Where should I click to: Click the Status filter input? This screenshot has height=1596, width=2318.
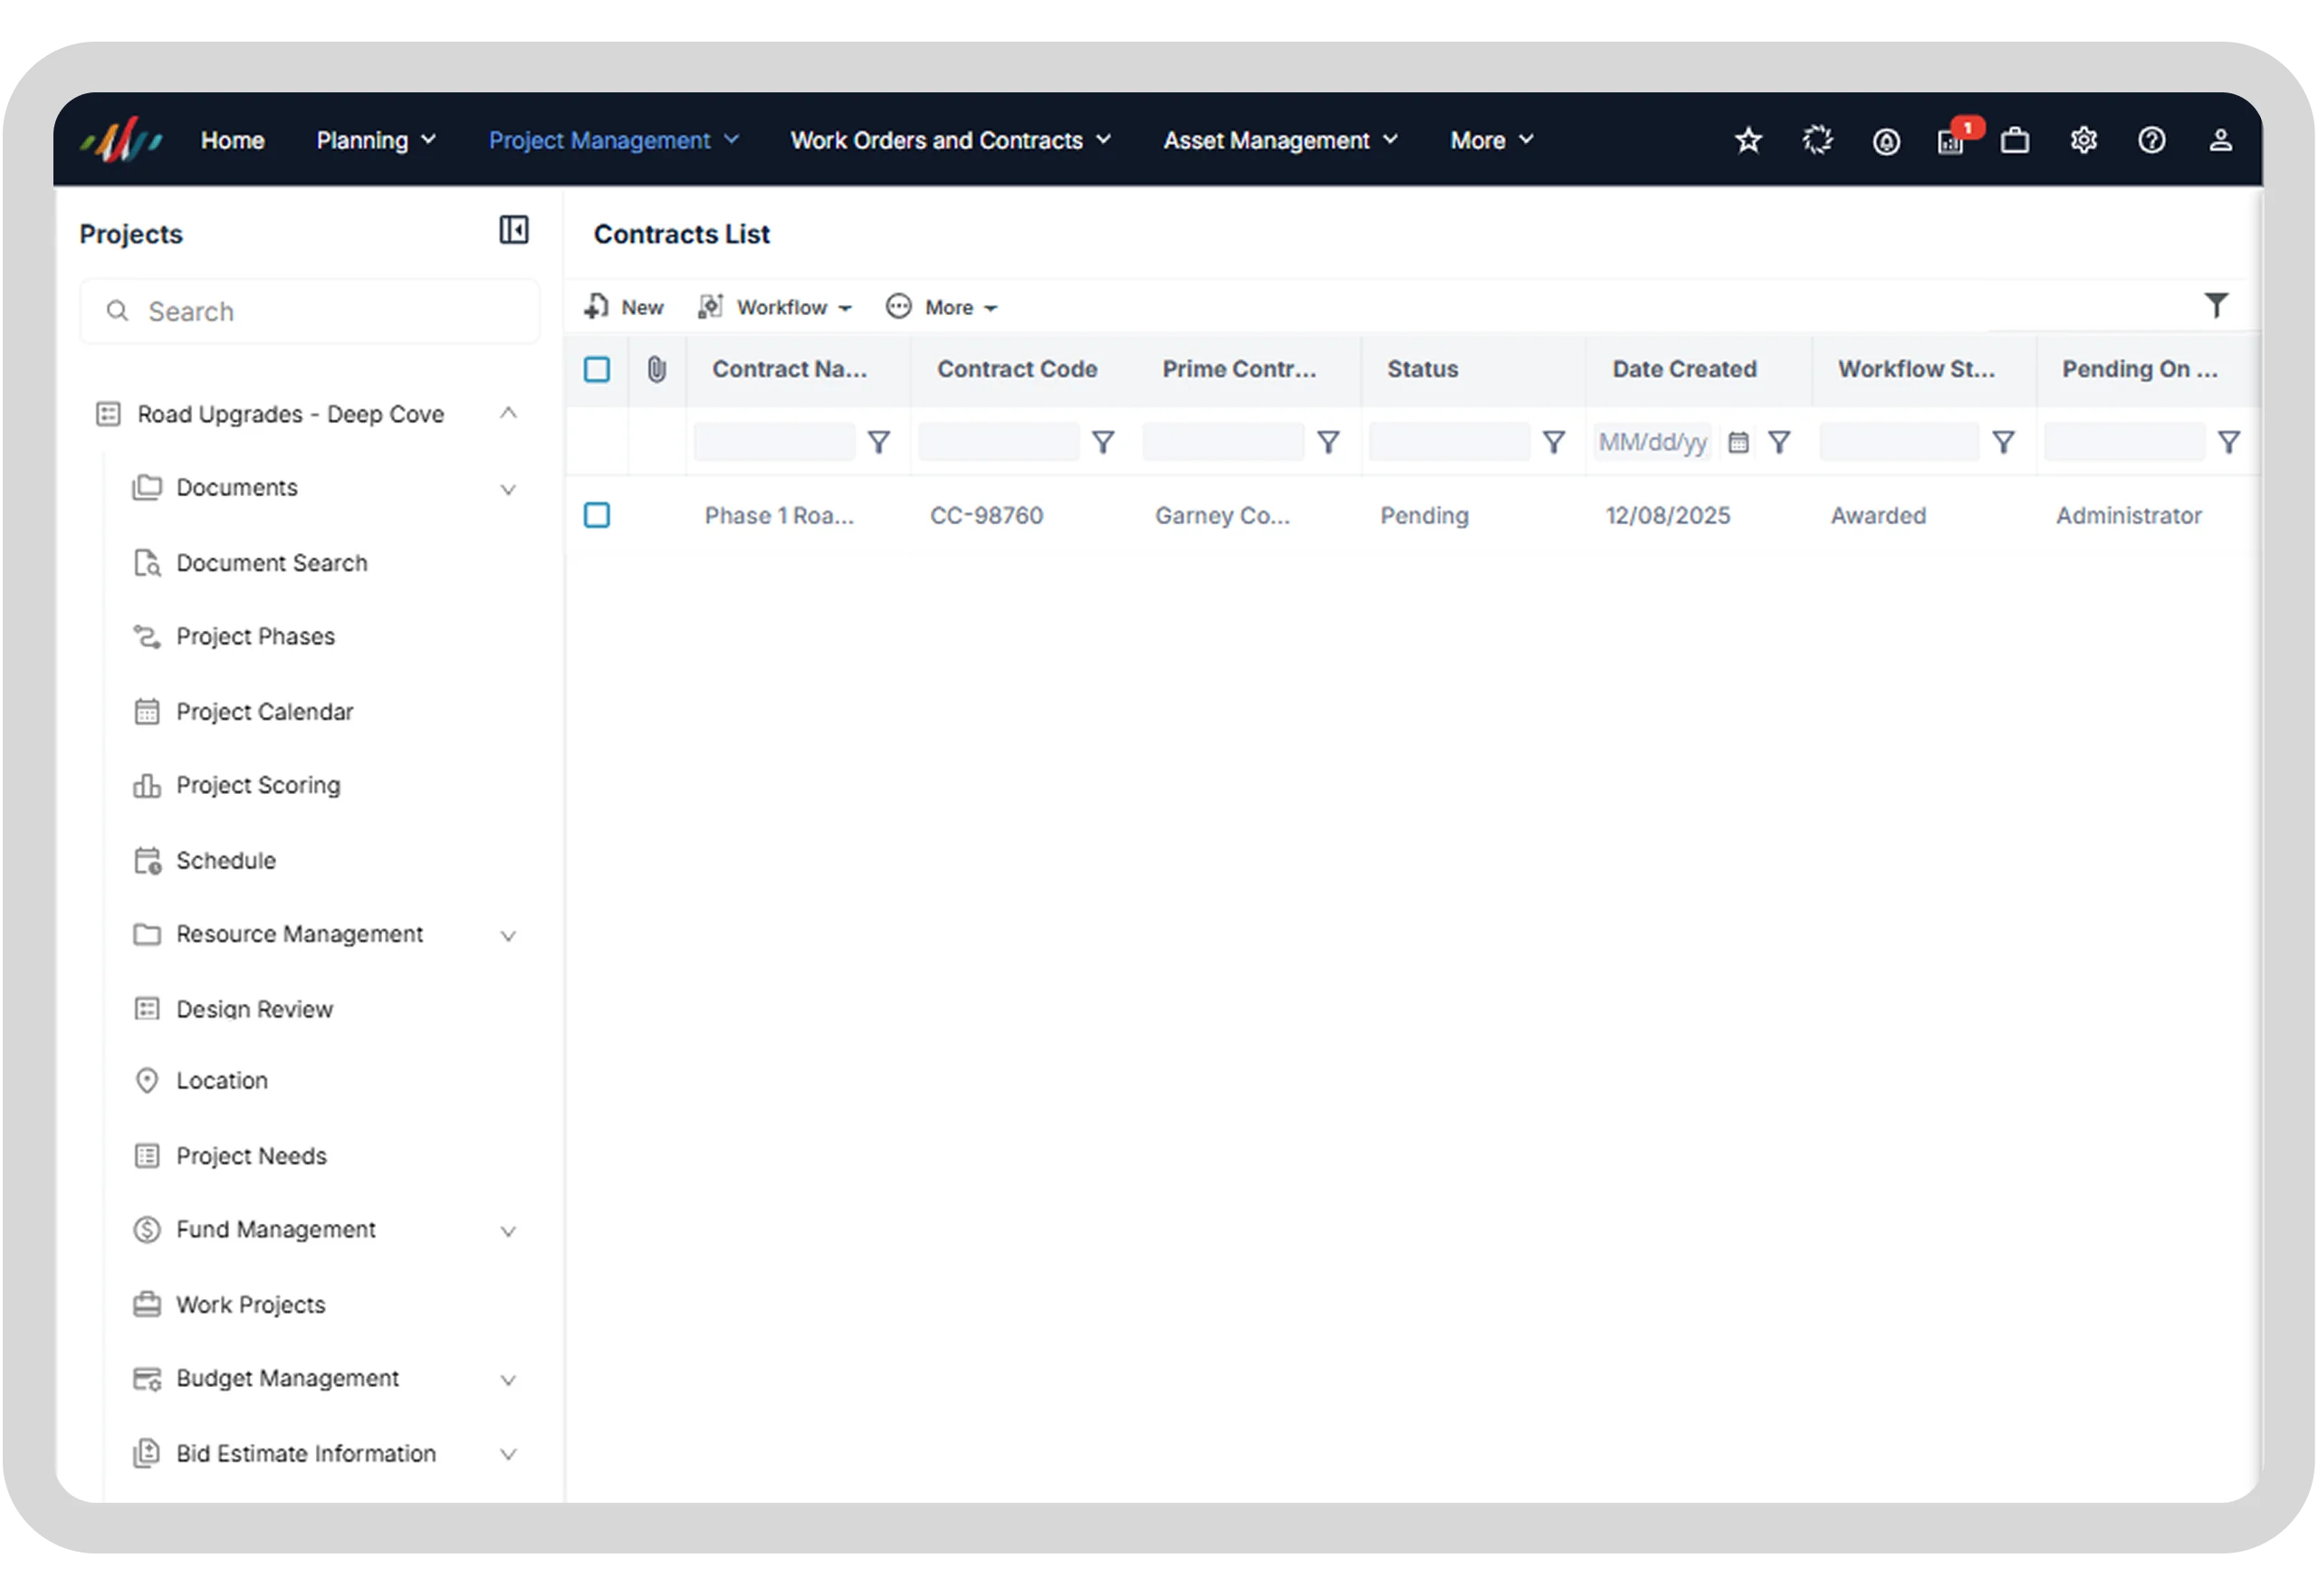(1449, 442)
